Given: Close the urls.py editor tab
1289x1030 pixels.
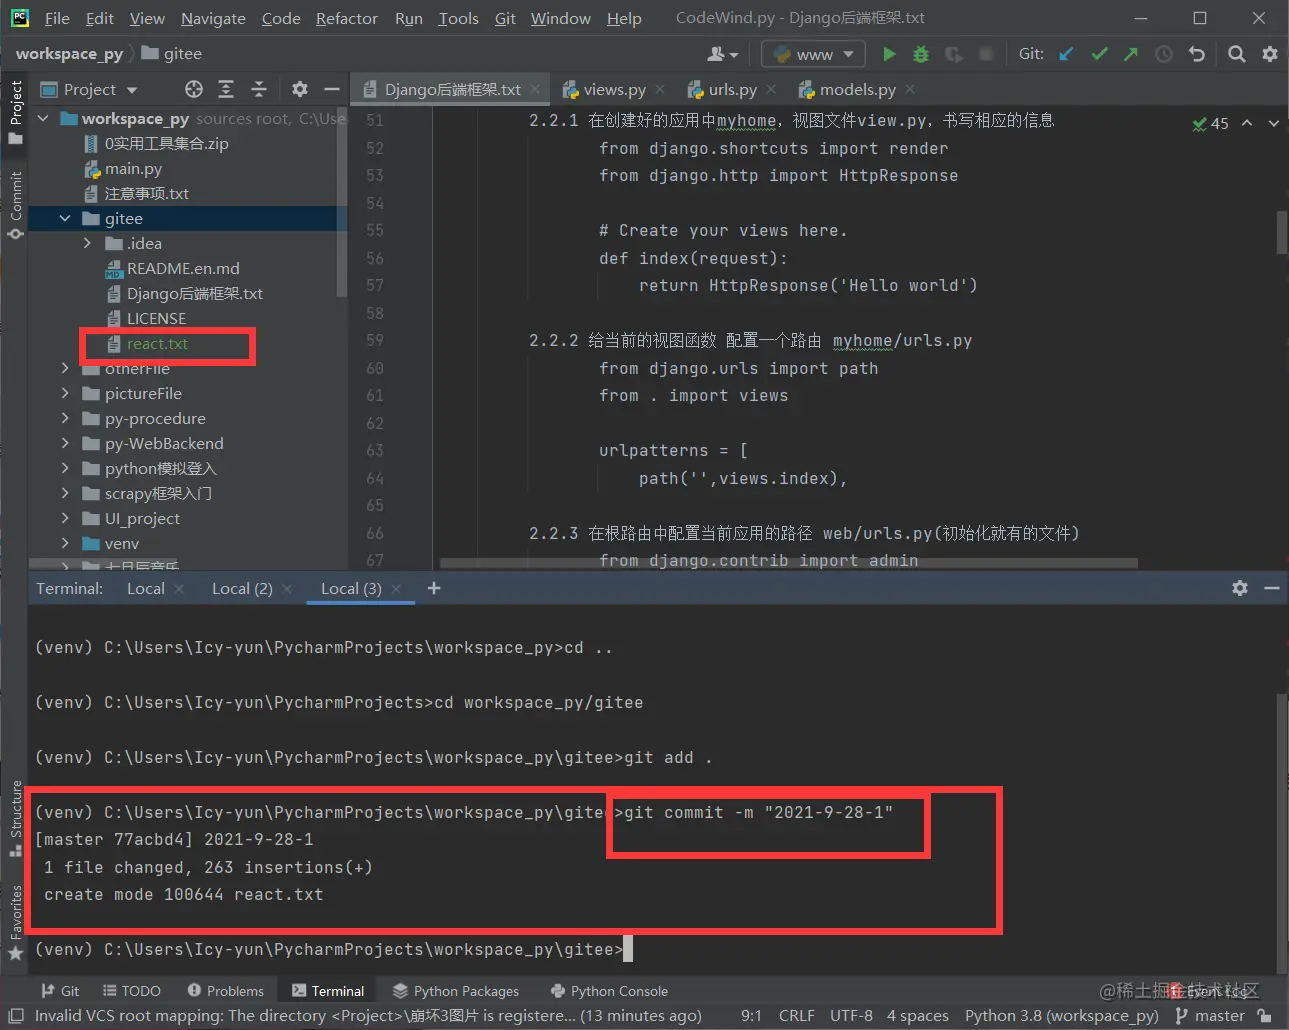Looking at the screenshot, I should (771, 89).
